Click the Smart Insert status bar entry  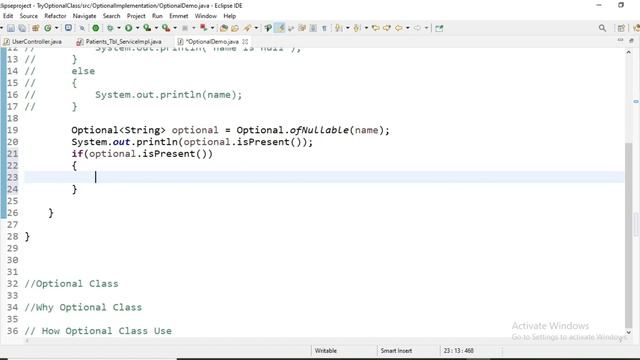pyautogui.click(x=396, y=351)
